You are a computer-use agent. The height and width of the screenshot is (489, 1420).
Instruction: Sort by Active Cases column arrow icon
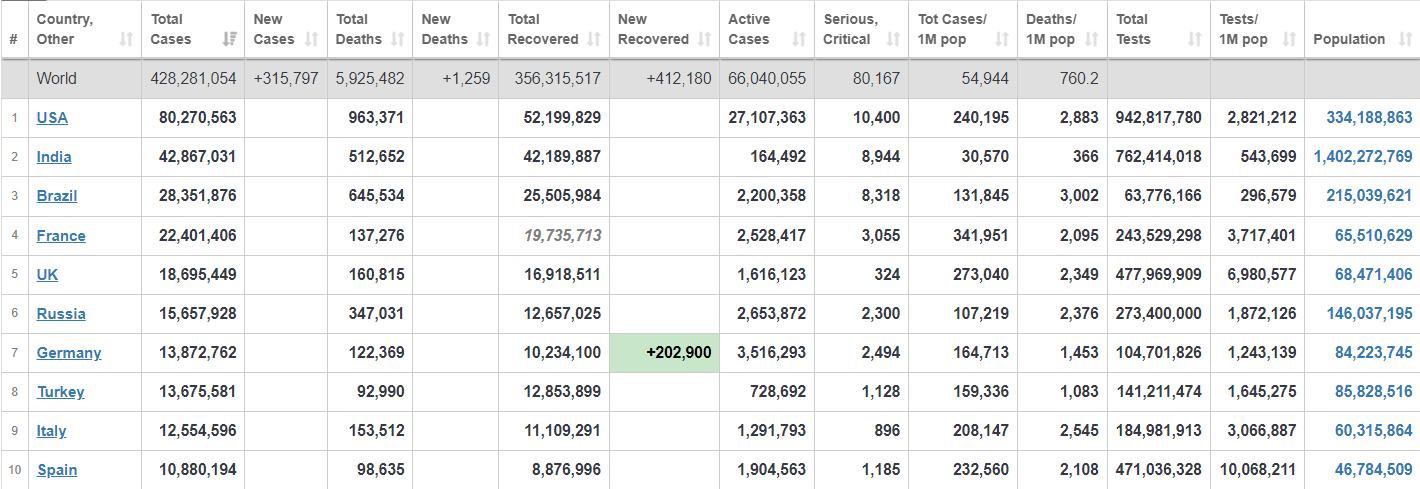pos(799,39)
